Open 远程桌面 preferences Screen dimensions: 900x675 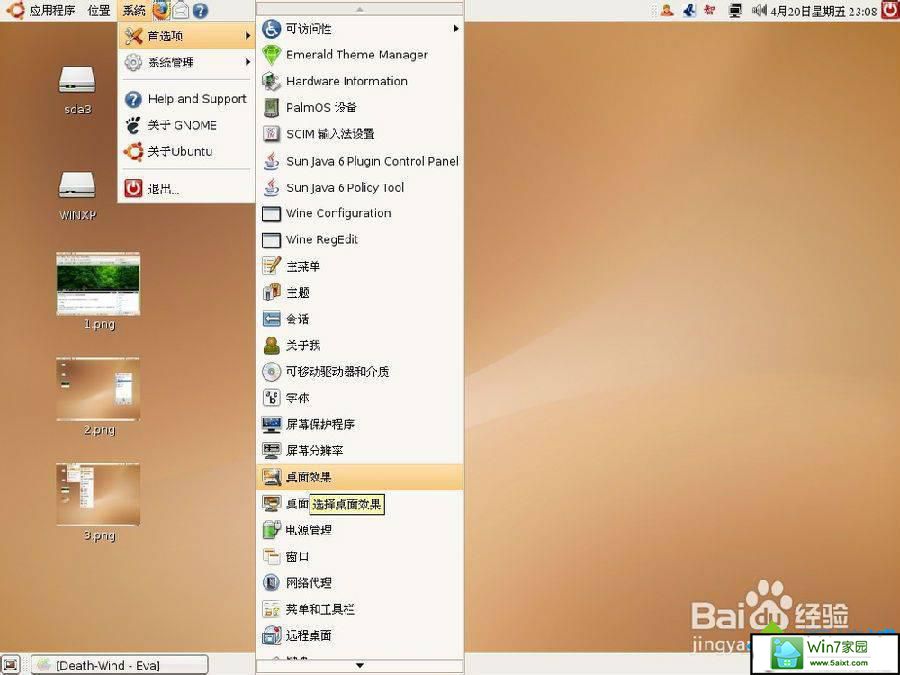pyautogui.click(x=360, y=635)
